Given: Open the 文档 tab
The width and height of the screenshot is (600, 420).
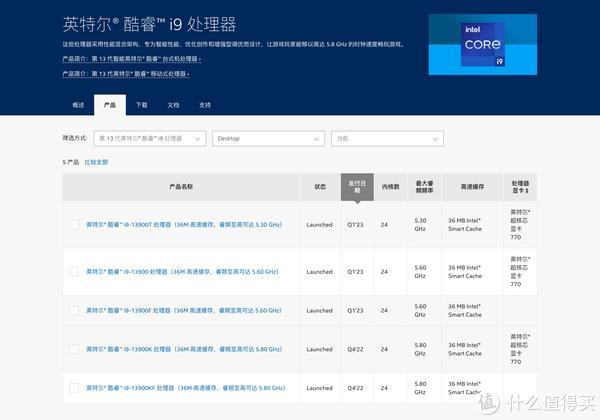Looking at the screenshot, I should [173, 105].
